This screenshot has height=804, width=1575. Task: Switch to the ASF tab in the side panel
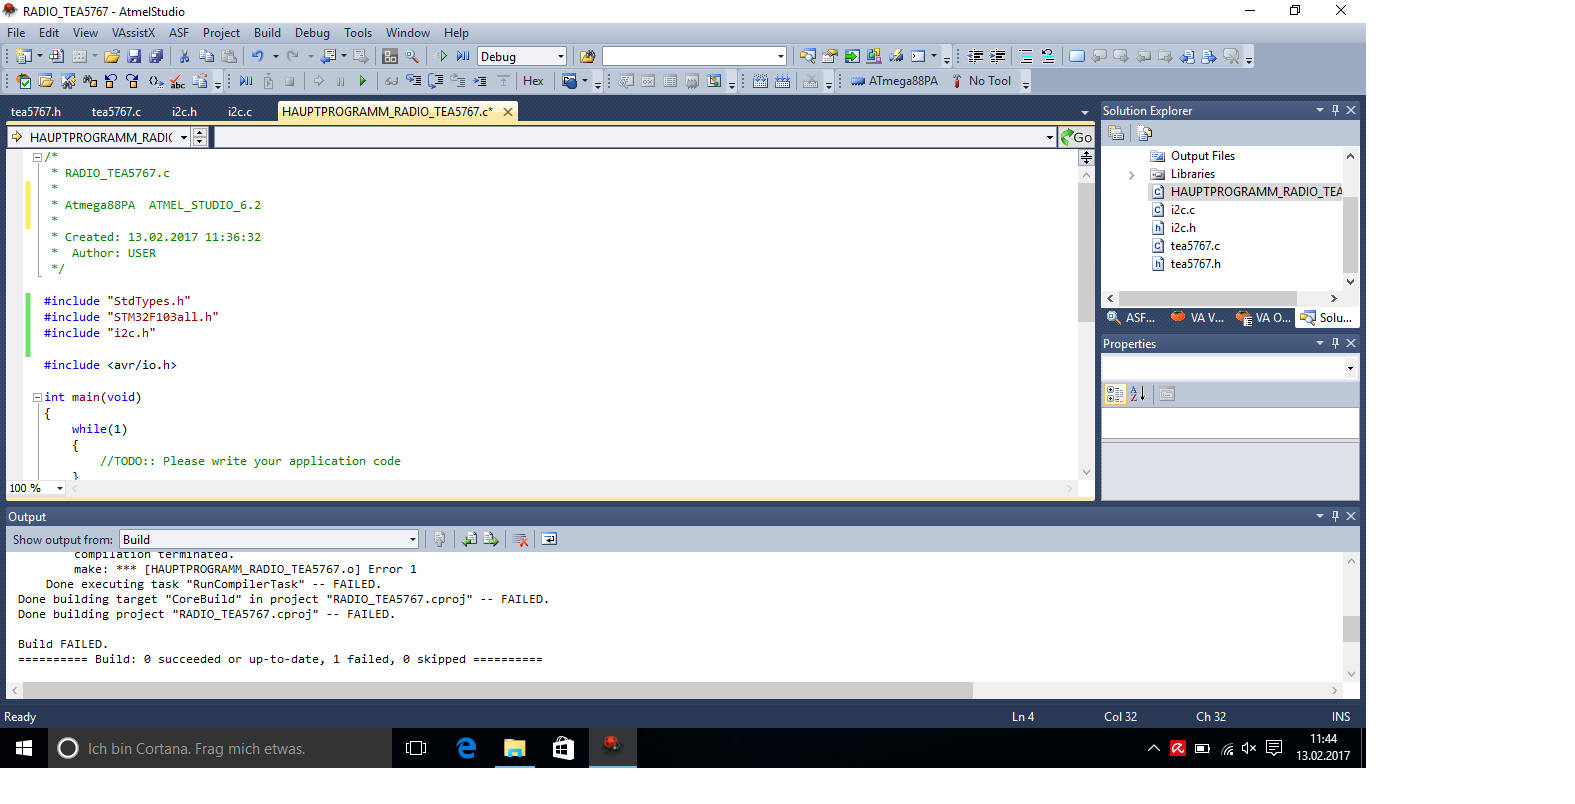pos(1131,318)
